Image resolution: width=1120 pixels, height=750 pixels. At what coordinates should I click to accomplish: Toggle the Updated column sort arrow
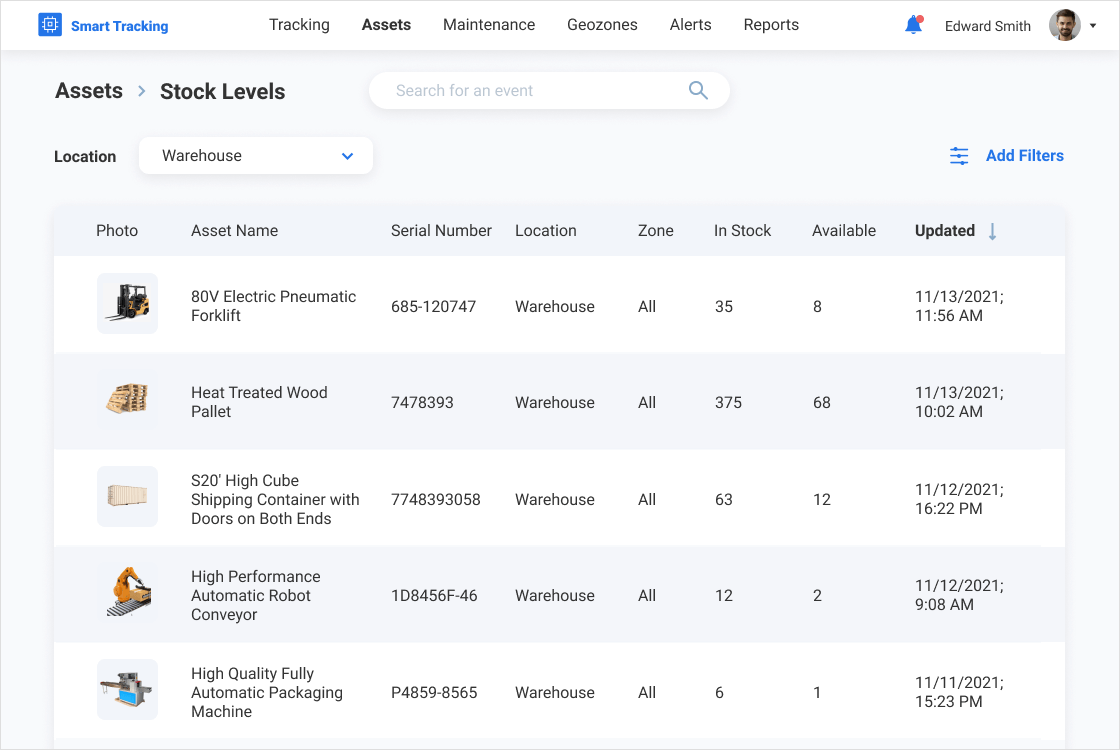click(x=992, y=231)
